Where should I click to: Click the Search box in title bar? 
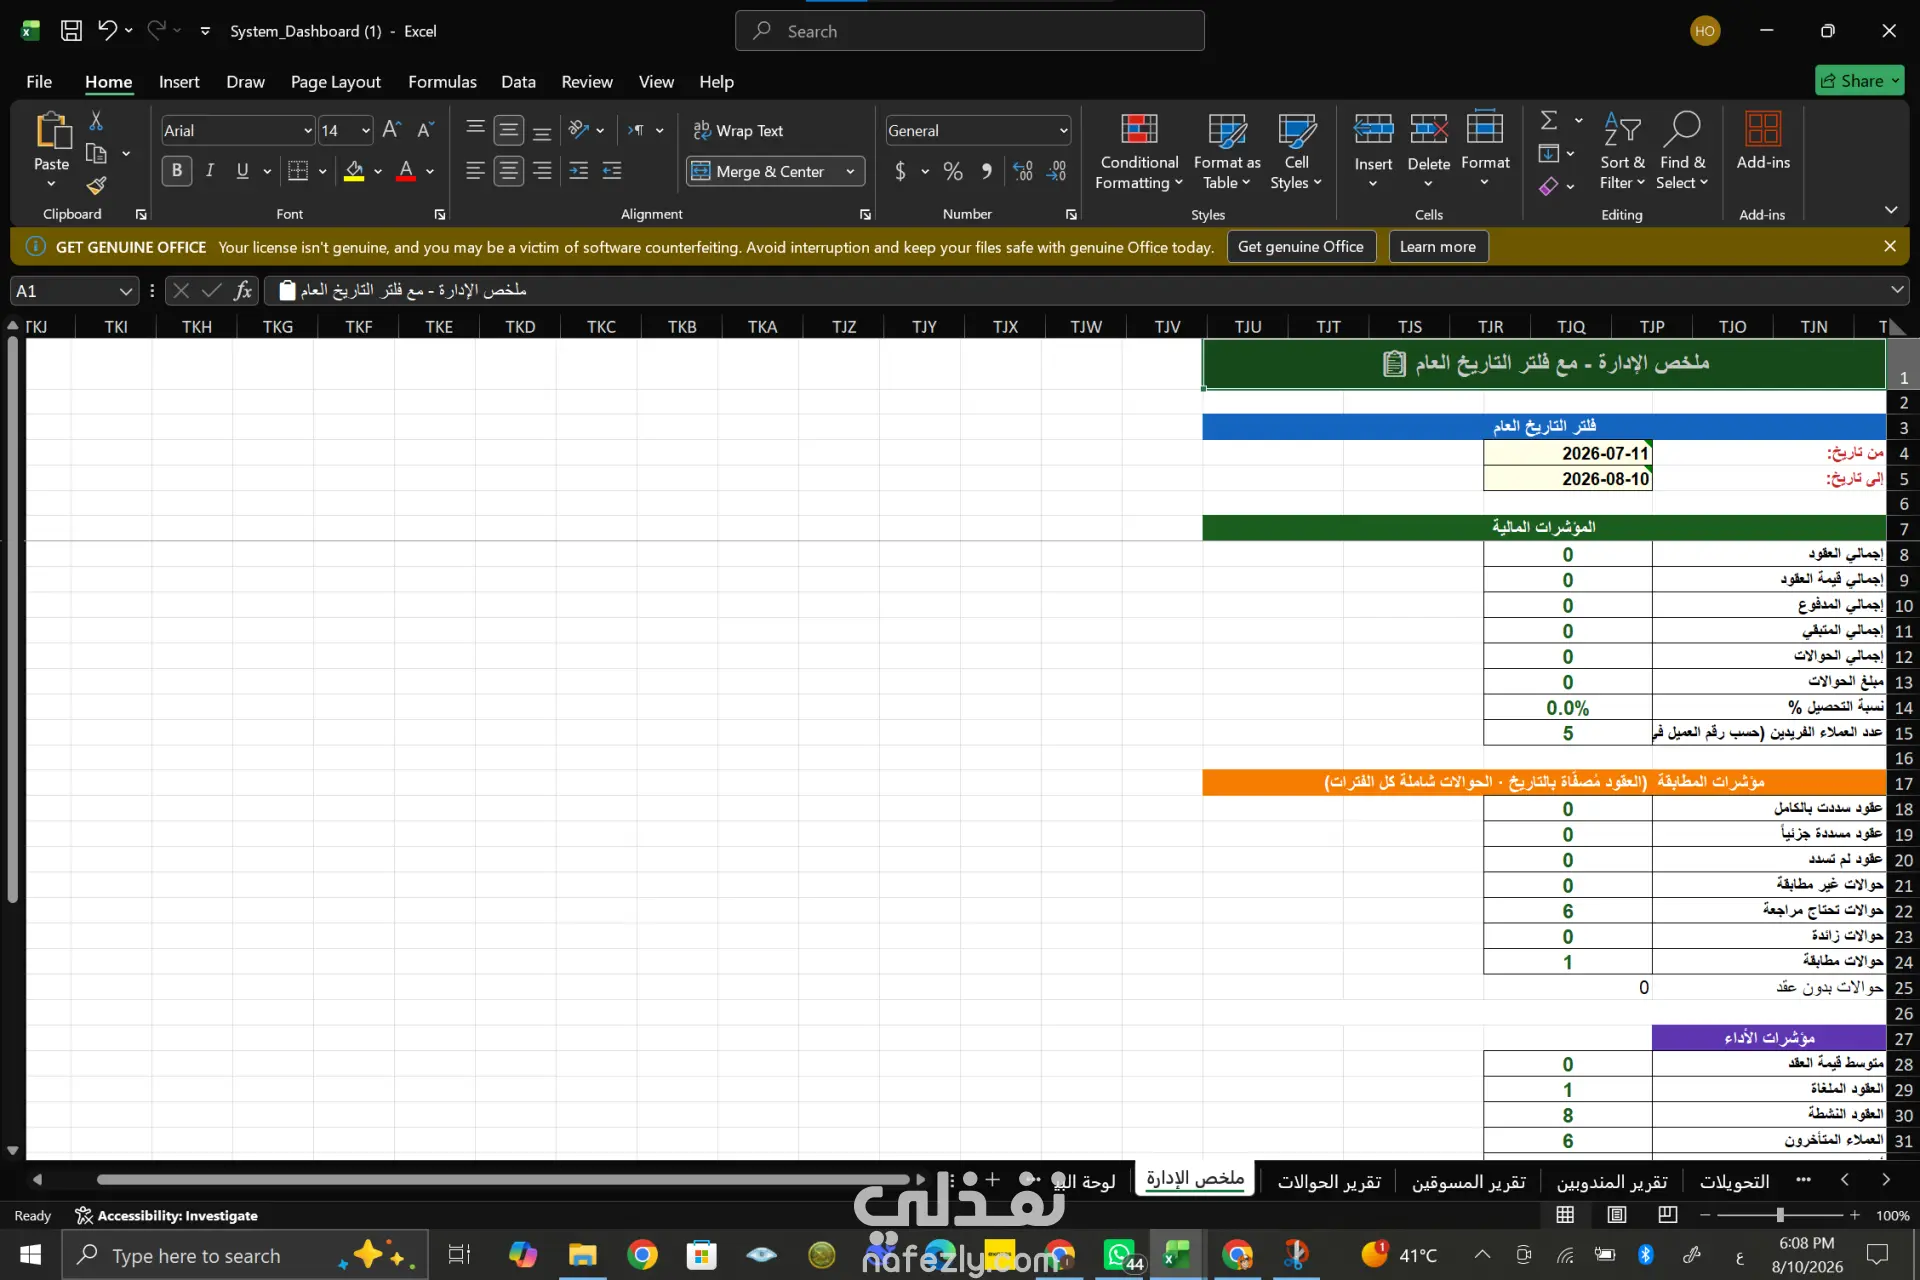click(x=969, y=31)
